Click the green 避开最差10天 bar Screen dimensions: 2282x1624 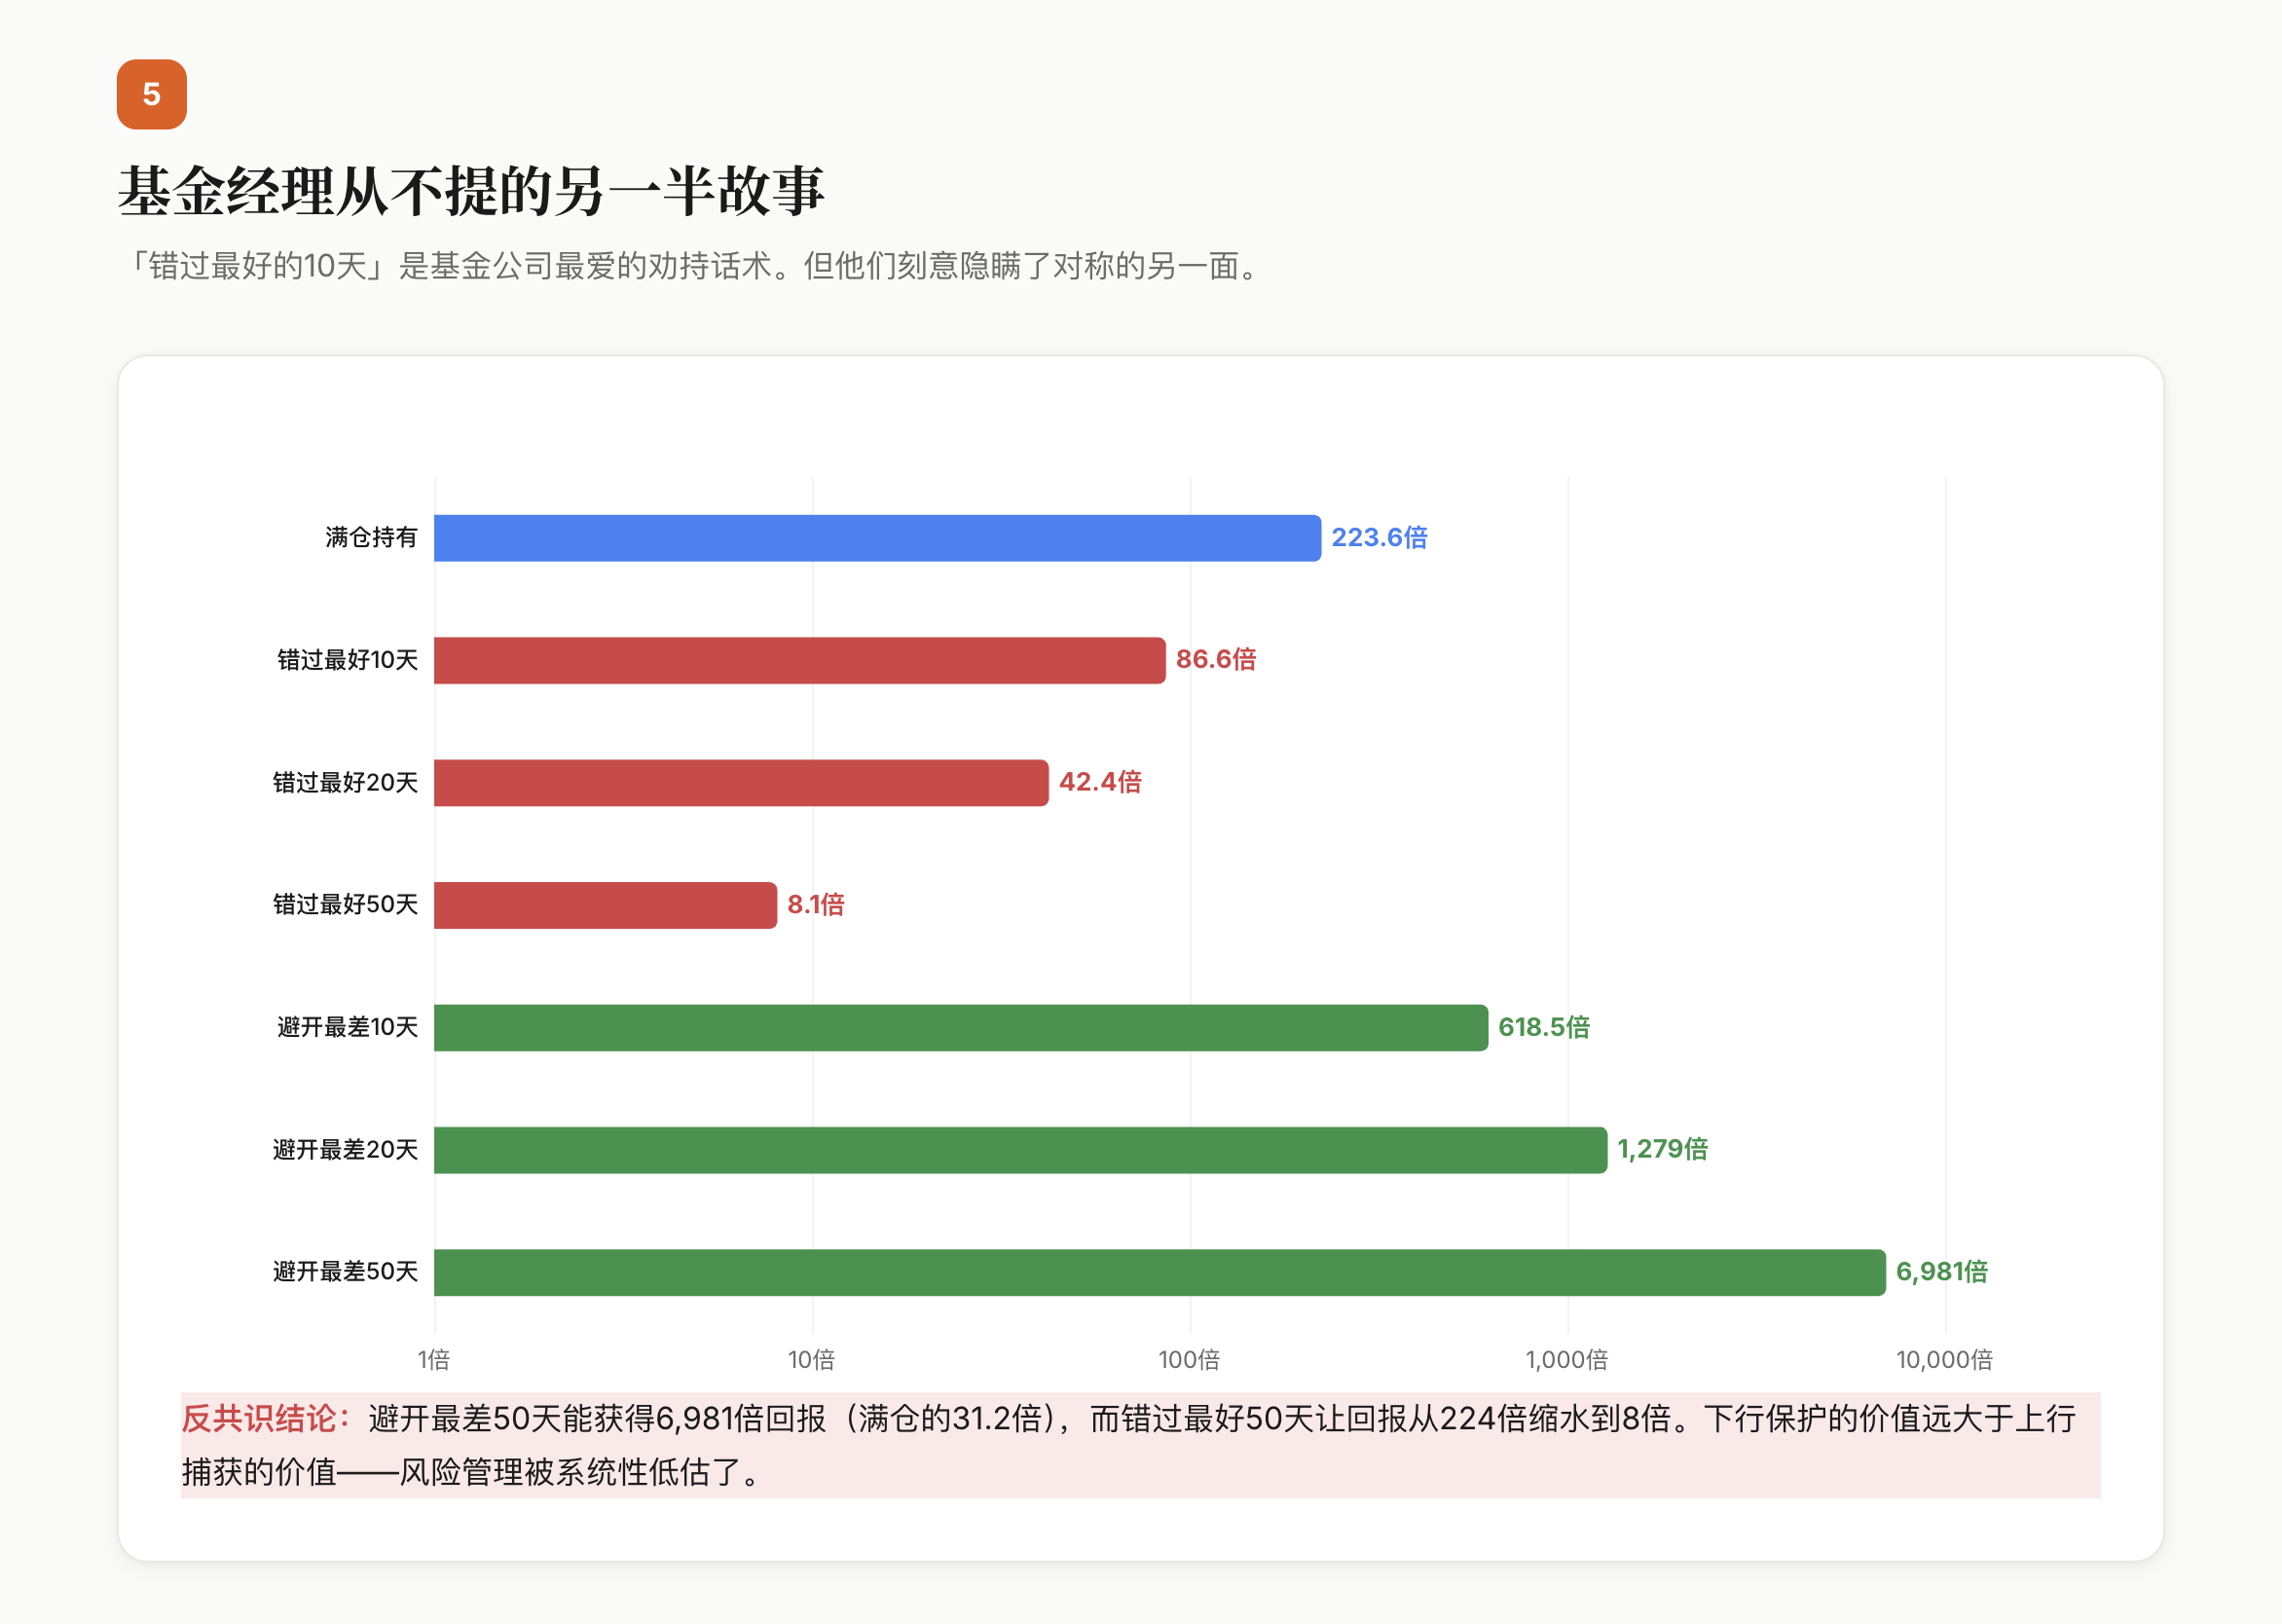(960, 1027)
